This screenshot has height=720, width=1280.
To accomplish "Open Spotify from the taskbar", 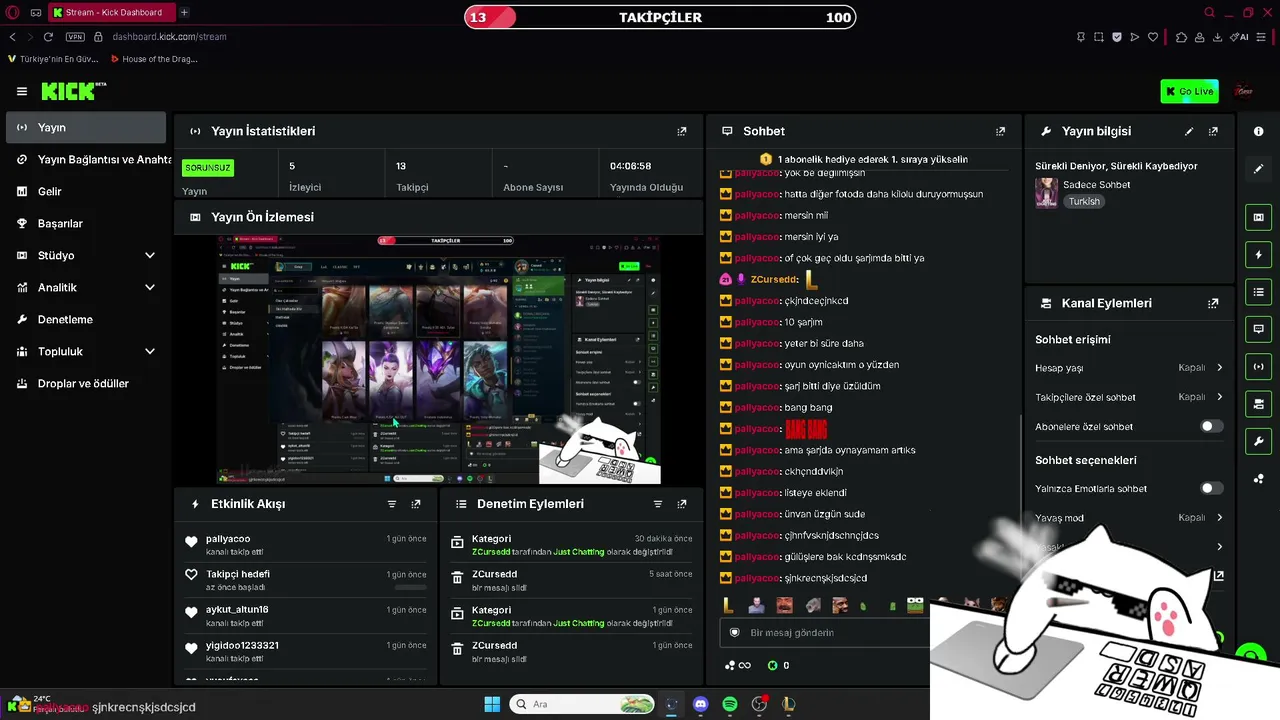I will coord(730,704).
